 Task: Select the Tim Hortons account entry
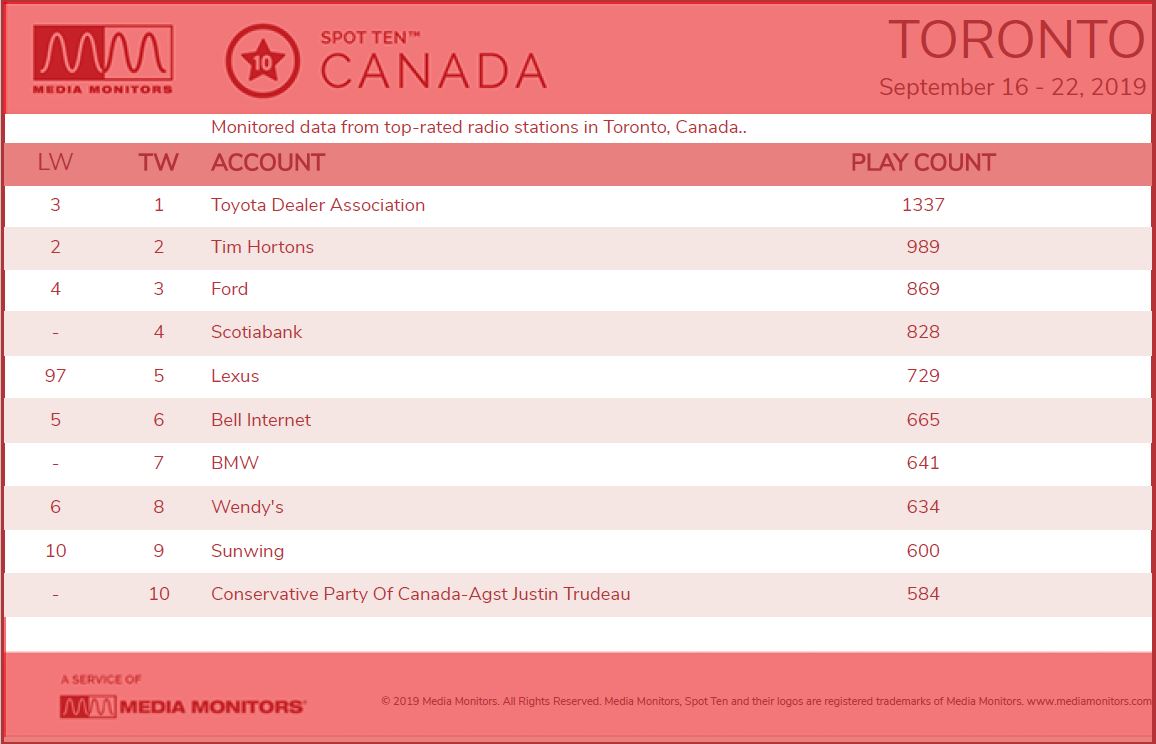[262, 247]
